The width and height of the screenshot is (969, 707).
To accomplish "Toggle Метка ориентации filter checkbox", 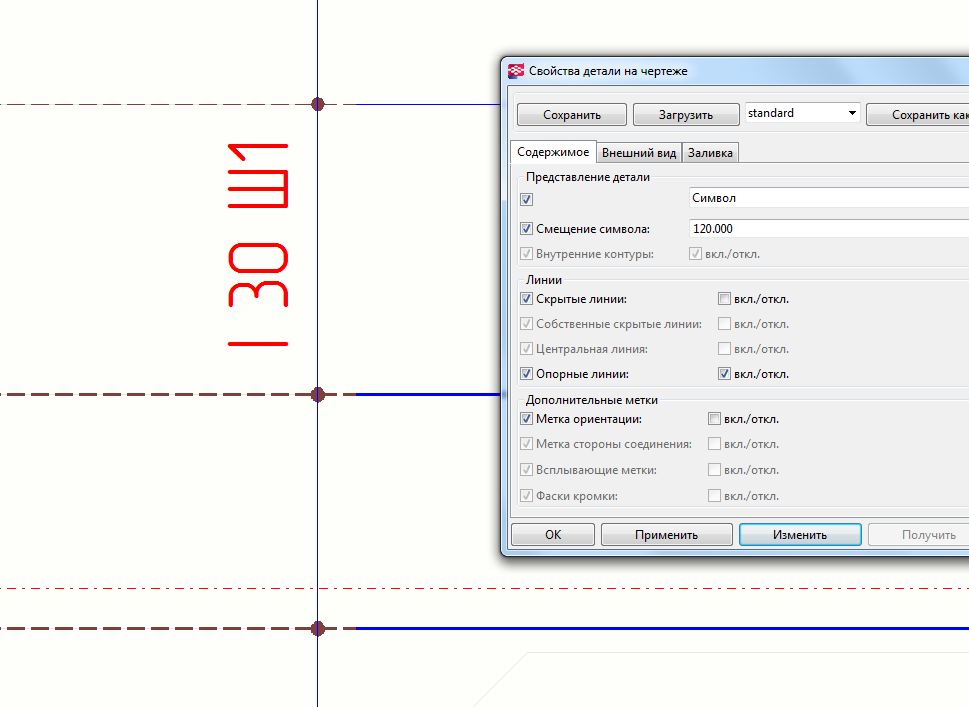I will [527, 418].
